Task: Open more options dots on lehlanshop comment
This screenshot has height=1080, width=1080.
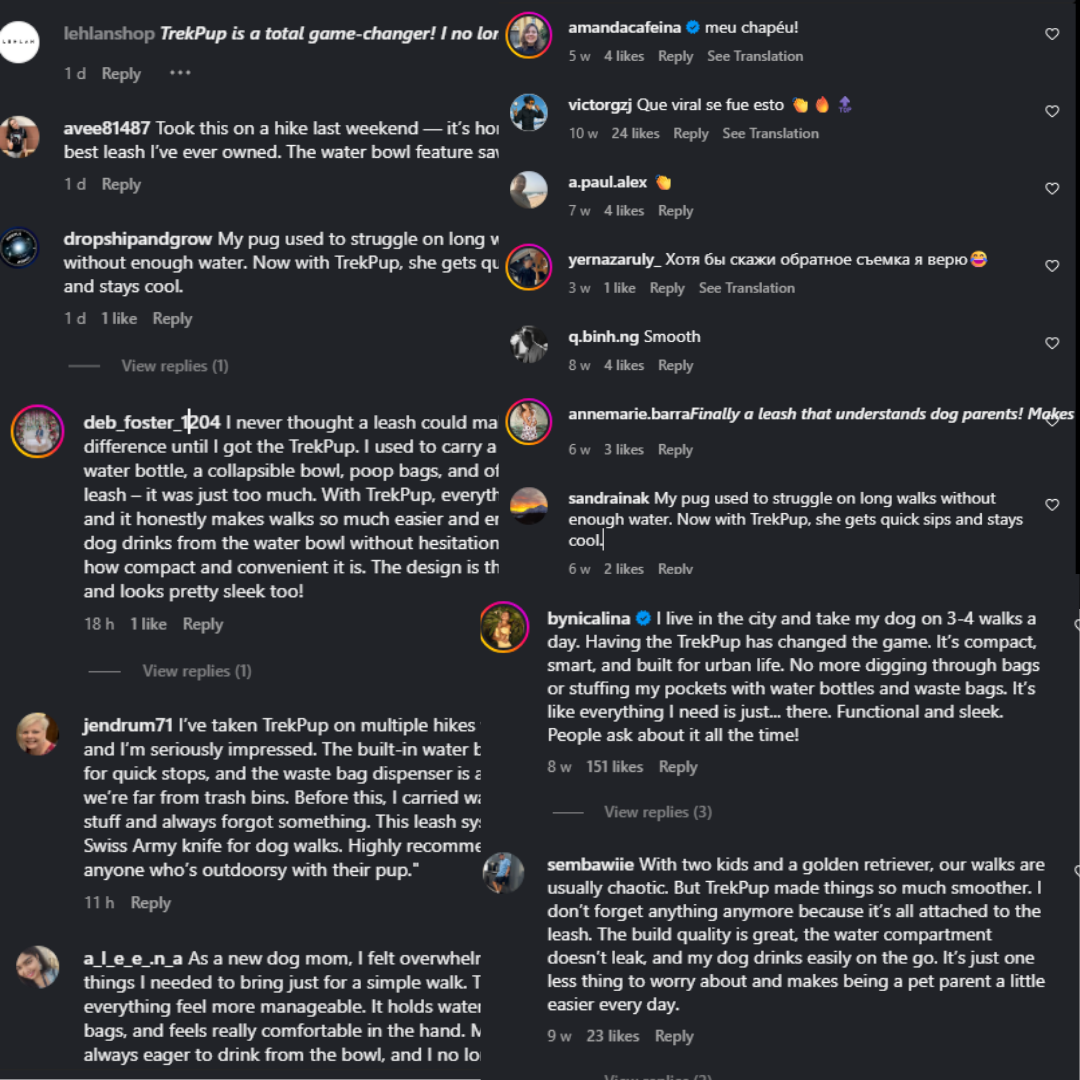Action: [x=180, y=72]
